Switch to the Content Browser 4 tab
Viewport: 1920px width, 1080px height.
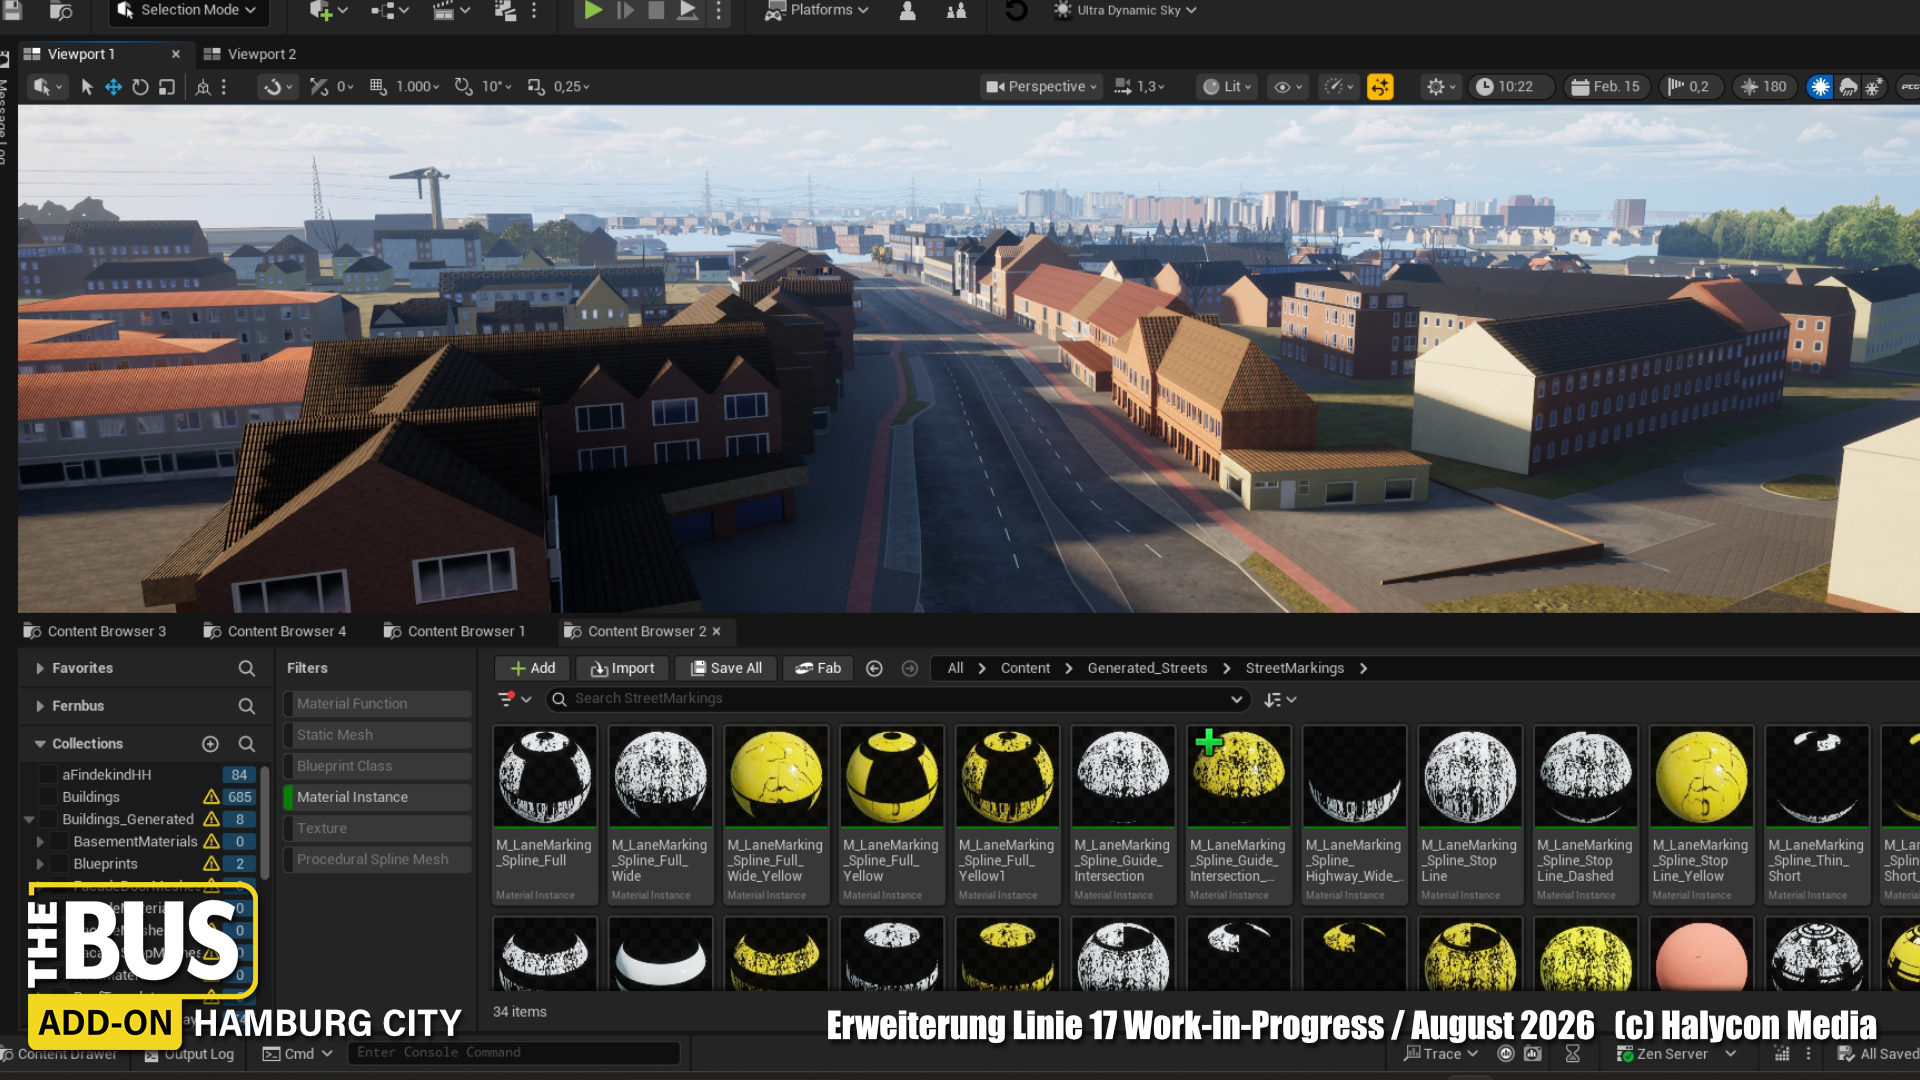pyautogui.click(x=275, y=631)
